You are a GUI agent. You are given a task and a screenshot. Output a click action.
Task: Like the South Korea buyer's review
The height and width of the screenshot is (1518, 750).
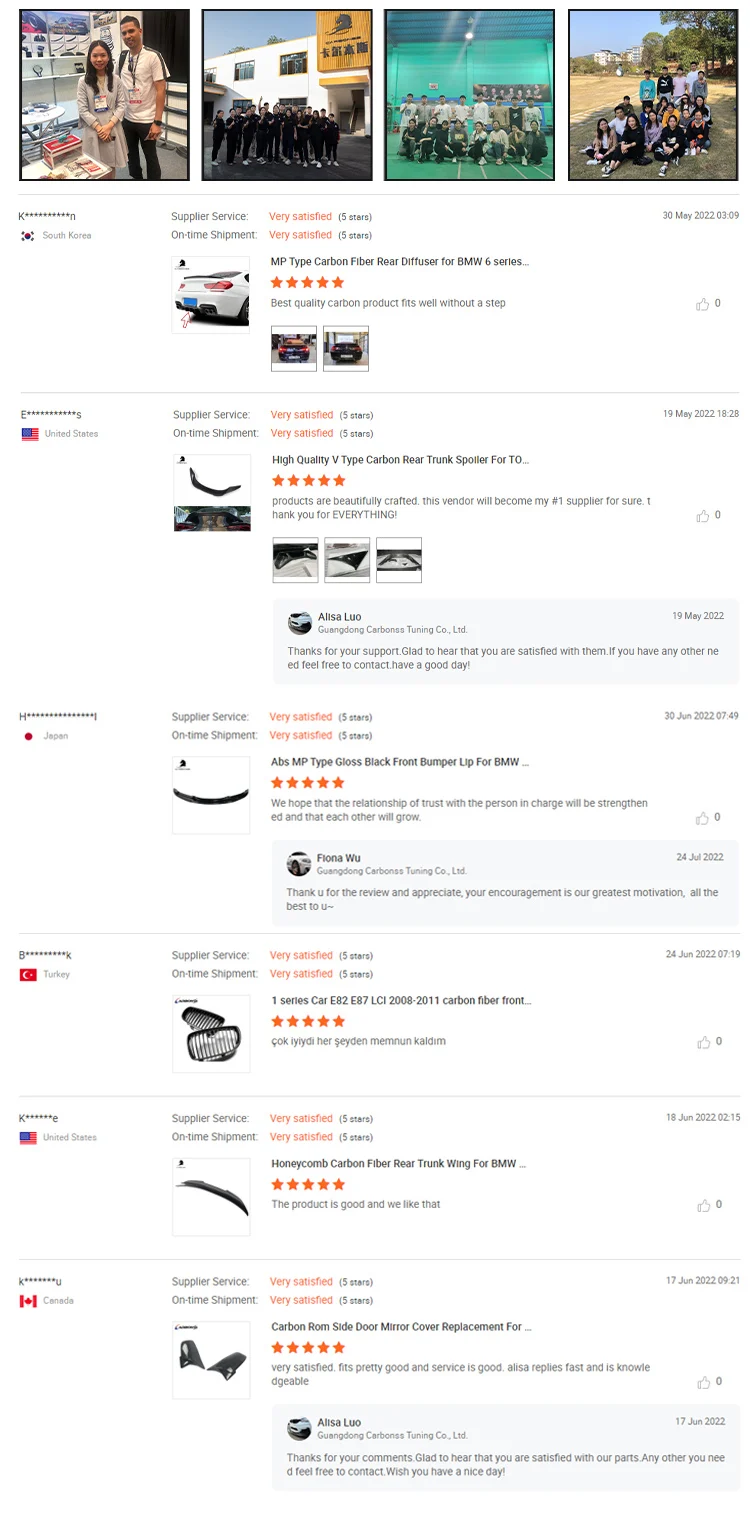point(703,304)
